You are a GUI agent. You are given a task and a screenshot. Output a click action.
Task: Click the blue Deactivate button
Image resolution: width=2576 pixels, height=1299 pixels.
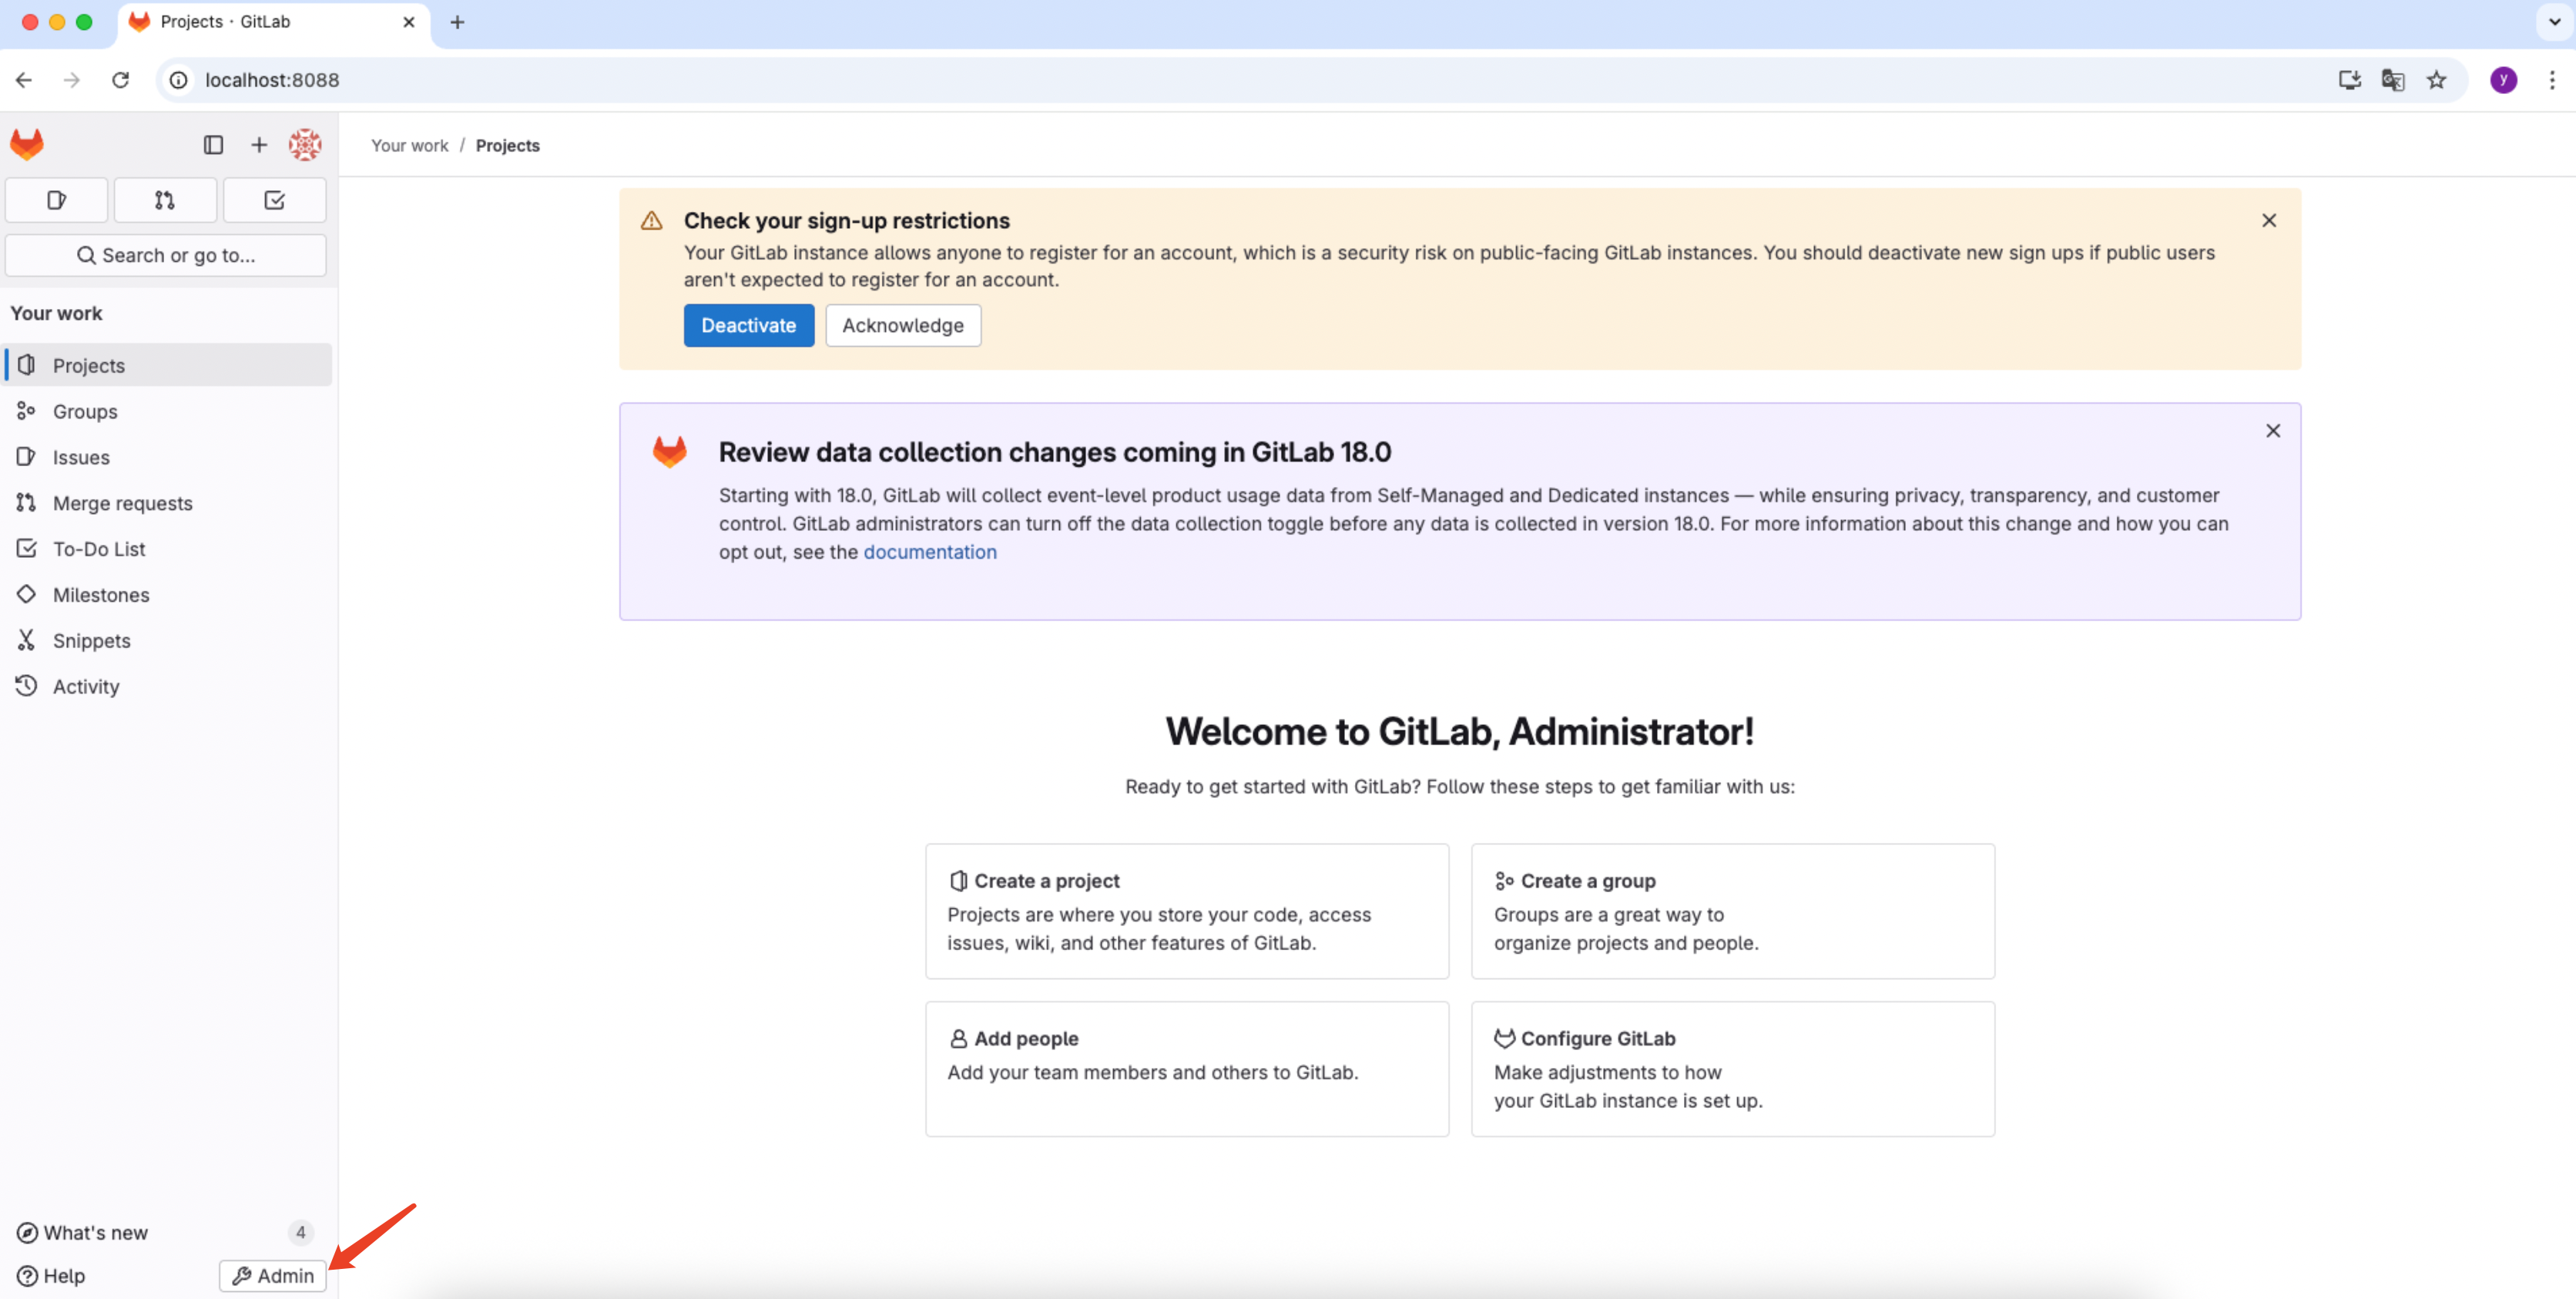point(748,325)
